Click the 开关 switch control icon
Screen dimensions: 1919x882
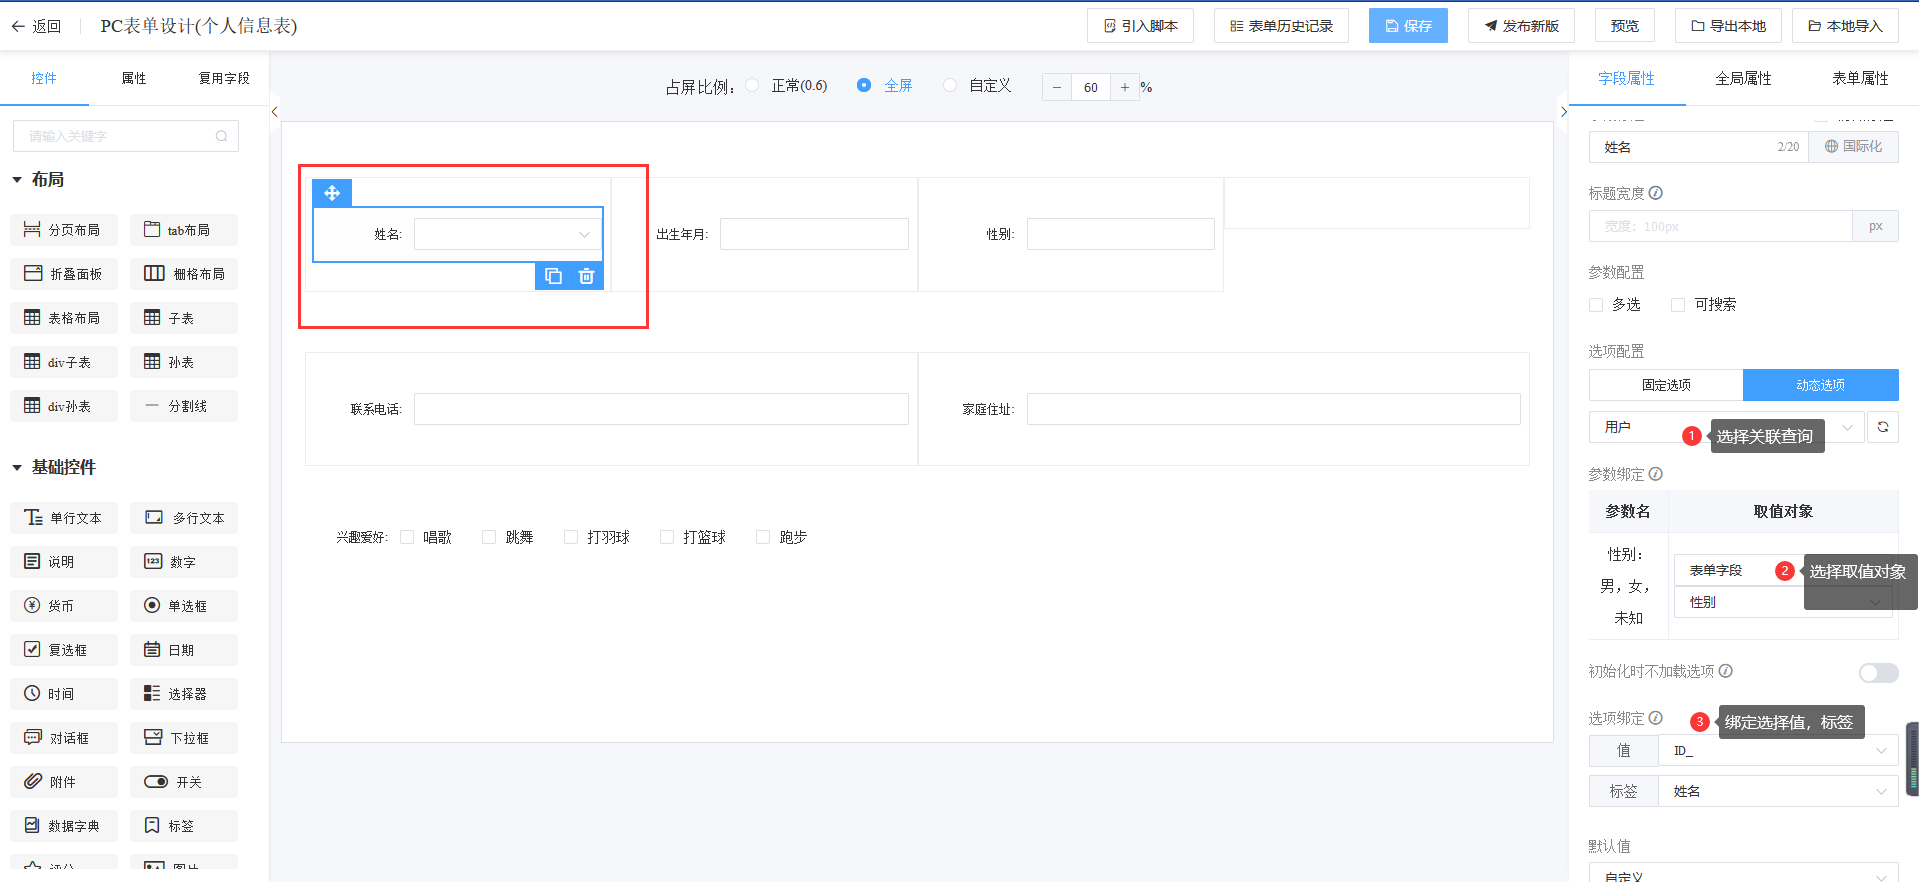156,782
